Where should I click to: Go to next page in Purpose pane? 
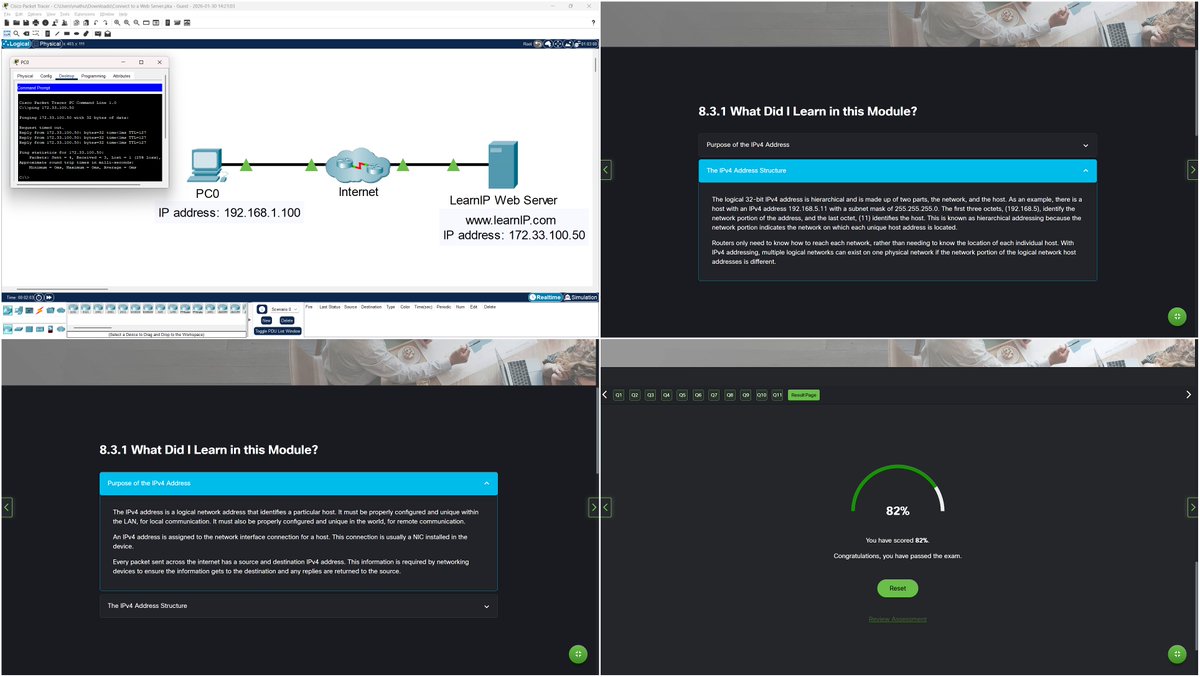point(593,508)
